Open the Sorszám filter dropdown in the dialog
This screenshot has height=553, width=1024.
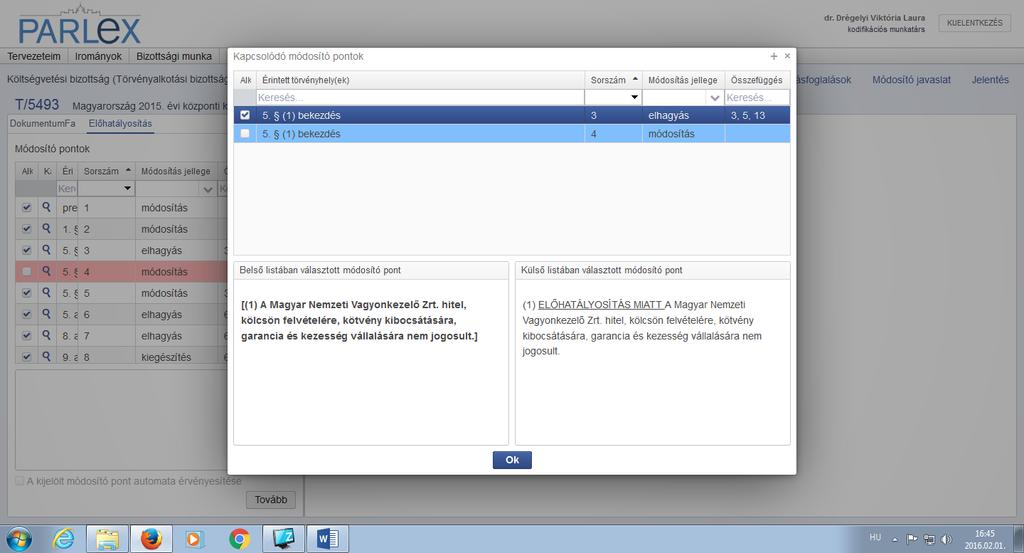tap(633, 97)
